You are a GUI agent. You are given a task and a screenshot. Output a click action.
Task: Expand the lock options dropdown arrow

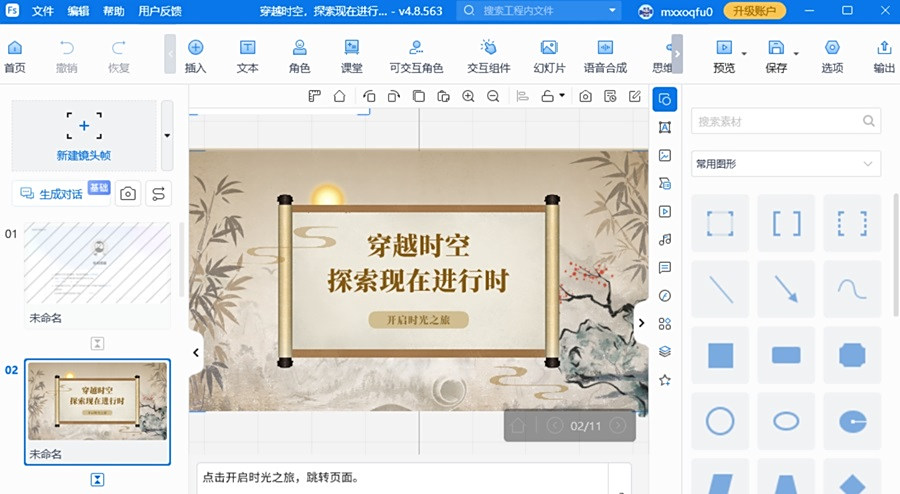coord(562,97)
